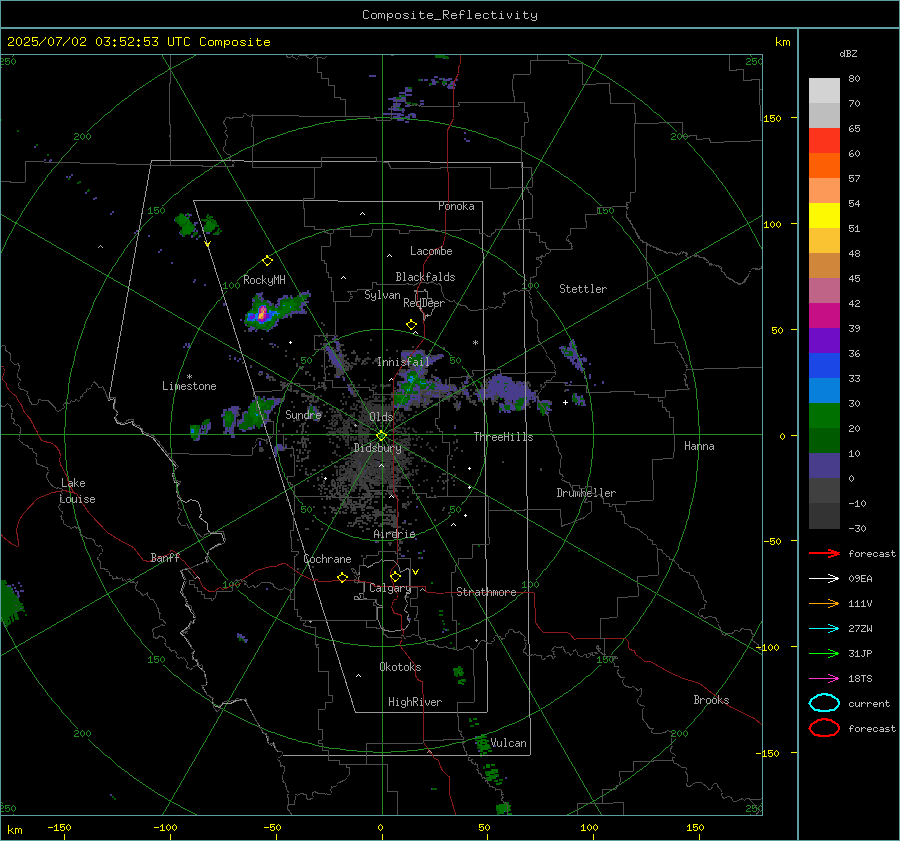Screen dimensions: 900x841
Task: Click the bright yellow 51-54 dBZ swatch
Action: 824,216
